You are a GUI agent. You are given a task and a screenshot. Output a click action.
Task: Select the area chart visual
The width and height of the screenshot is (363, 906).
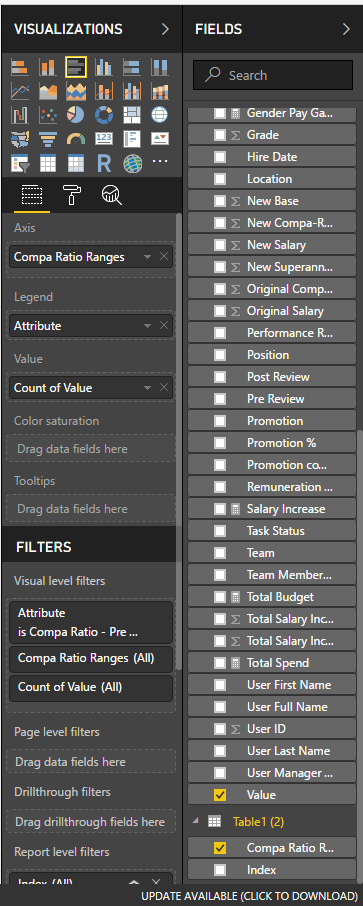(48, 91)
